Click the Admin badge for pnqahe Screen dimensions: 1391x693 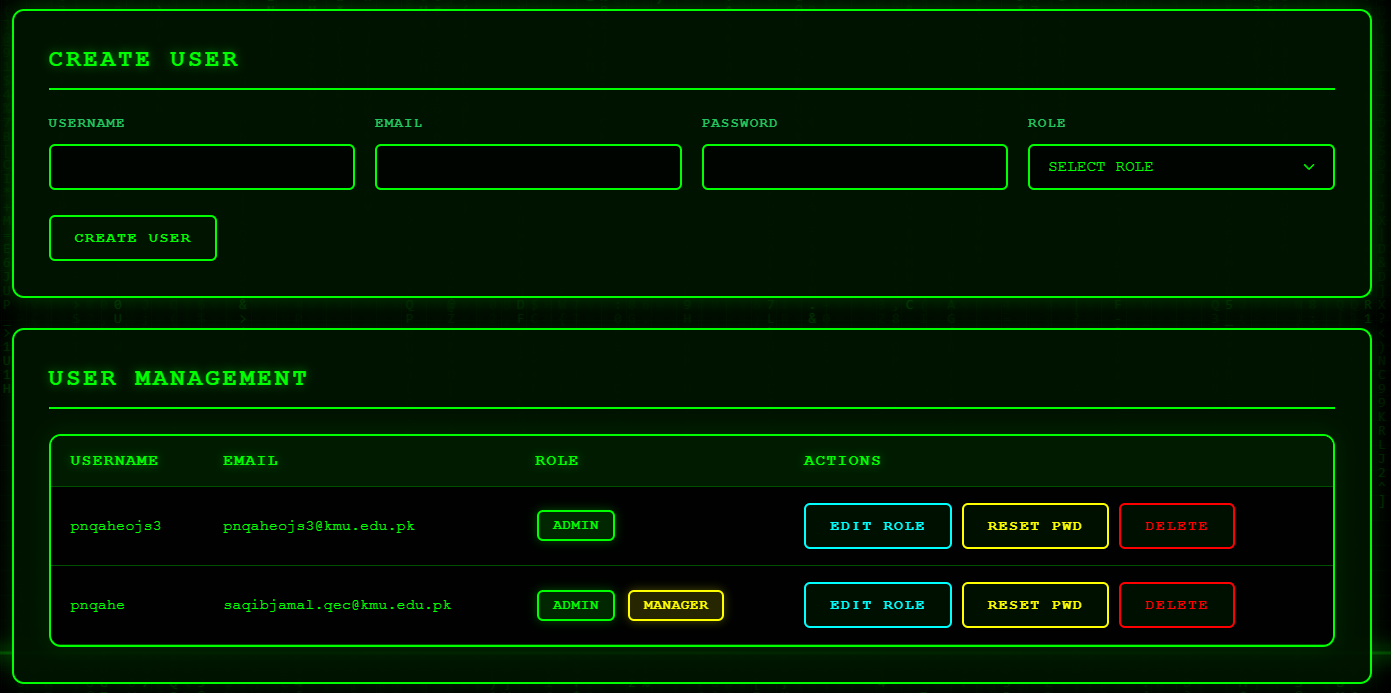(575, 605)
